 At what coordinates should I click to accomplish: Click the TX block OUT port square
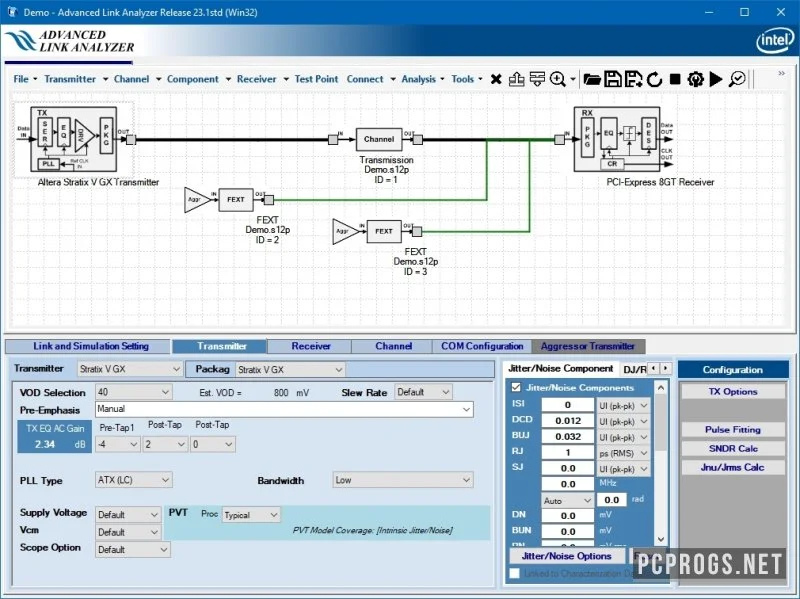coord(131,139)
